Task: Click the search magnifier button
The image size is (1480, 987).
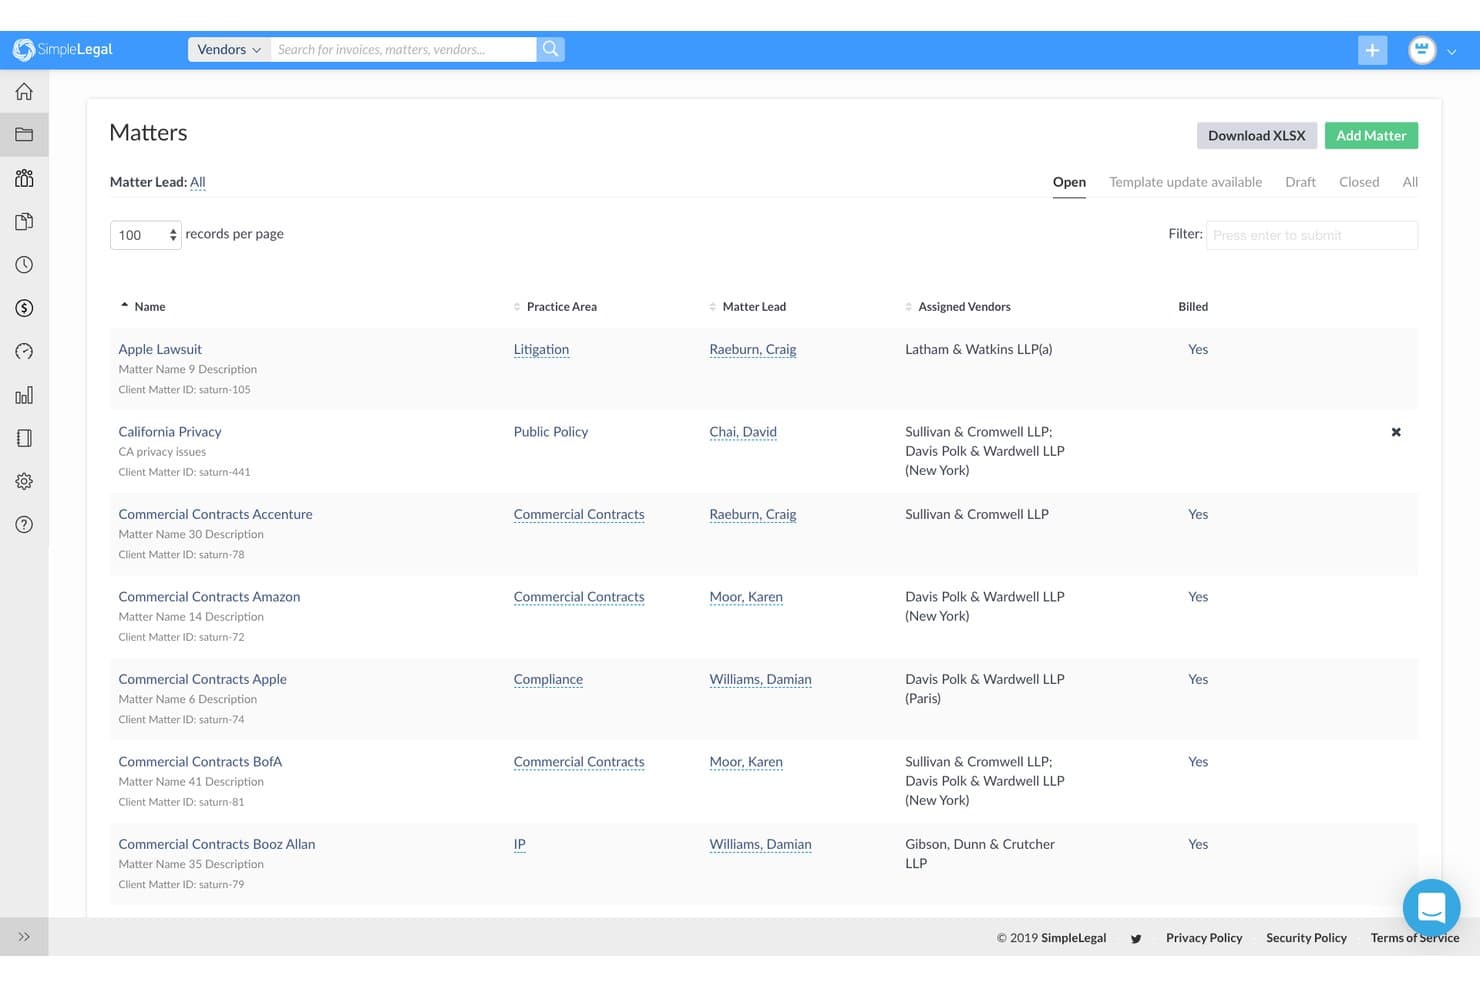Action: [550, 49]
